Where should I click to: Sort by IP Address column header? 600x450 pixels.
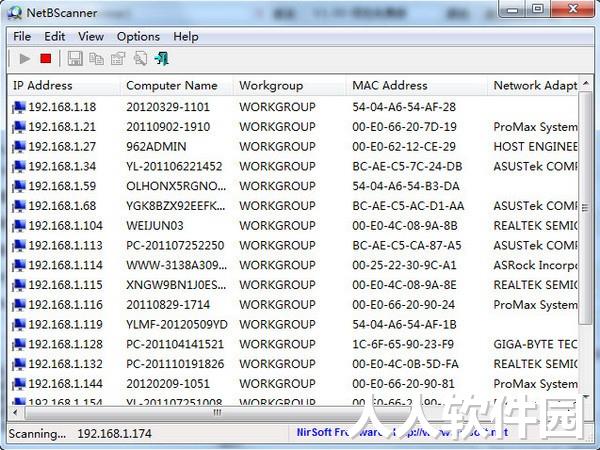pyautogui.click(x=64, y=85)
